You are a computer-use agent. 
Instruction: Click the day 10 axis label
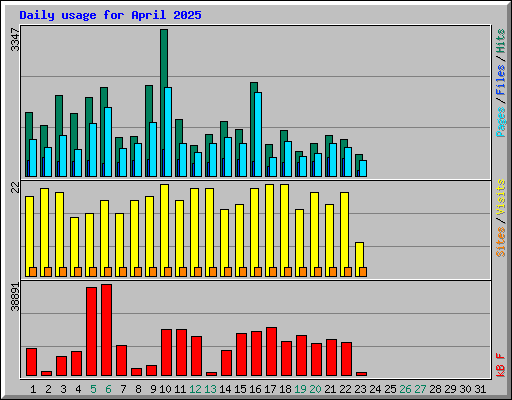[165, 389]
